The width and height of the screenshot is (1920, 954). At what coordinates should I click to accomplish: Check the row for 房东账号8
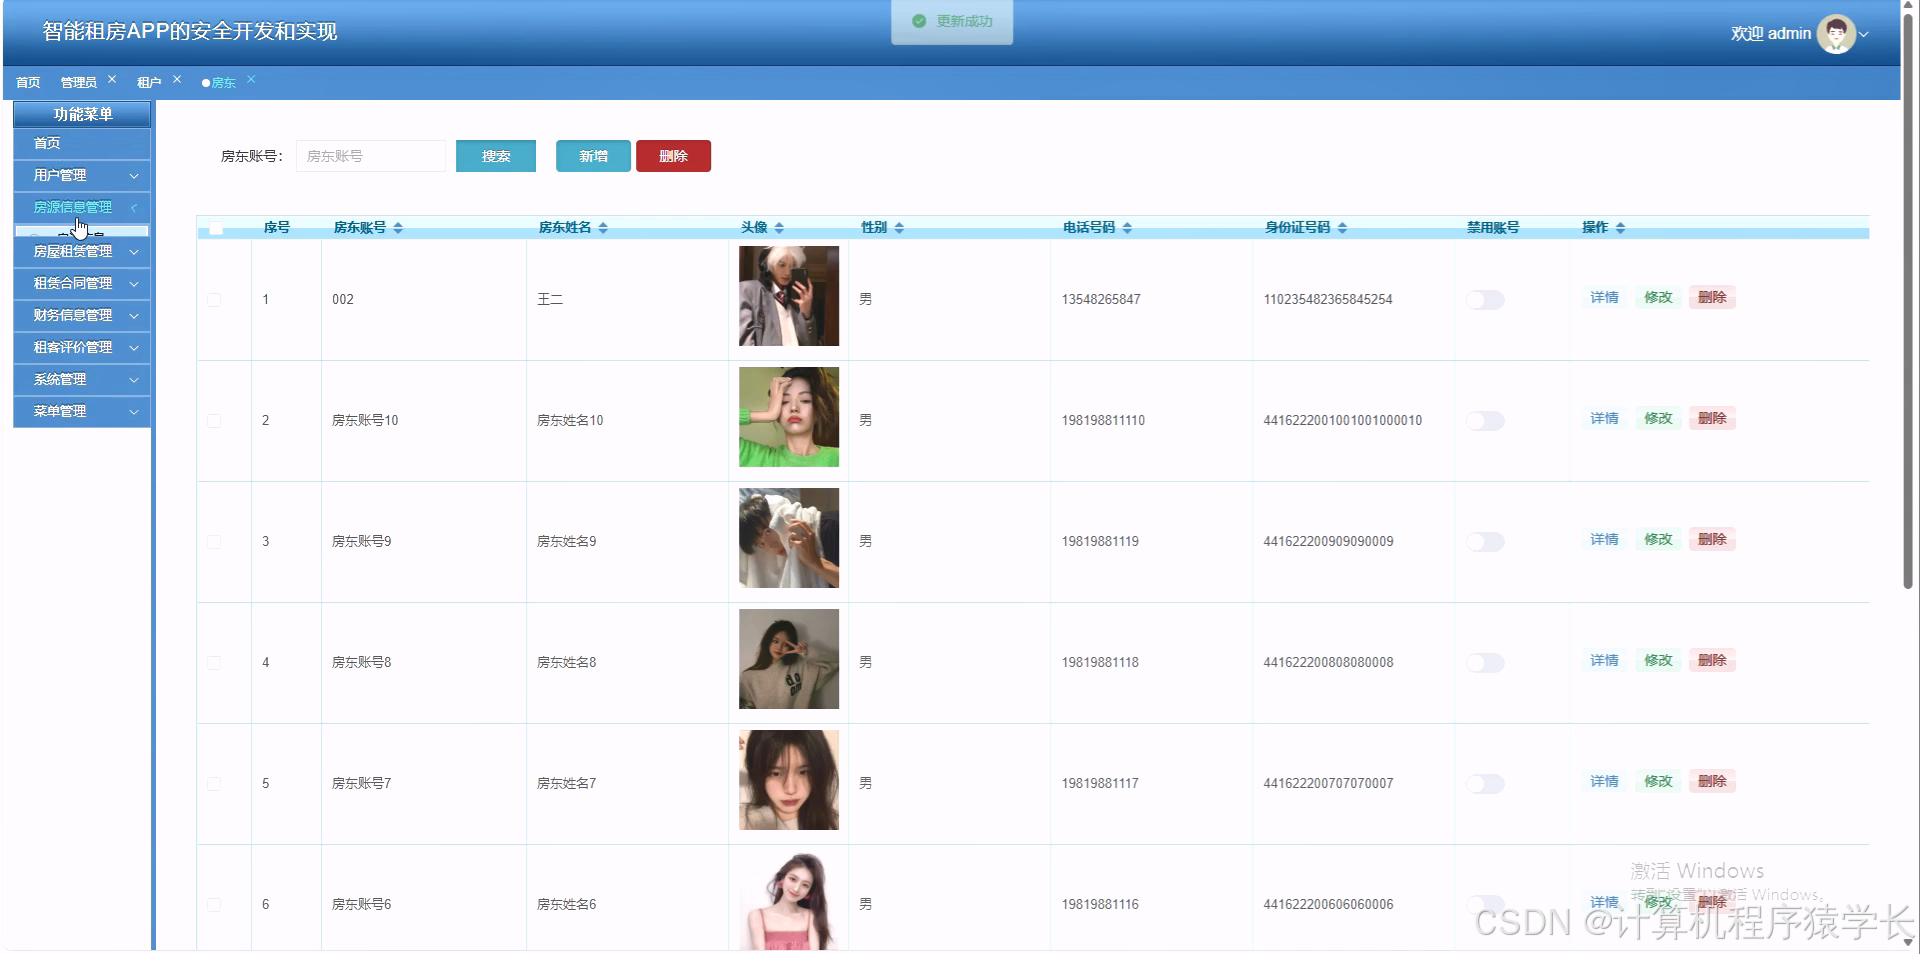(x=214, y=663)
